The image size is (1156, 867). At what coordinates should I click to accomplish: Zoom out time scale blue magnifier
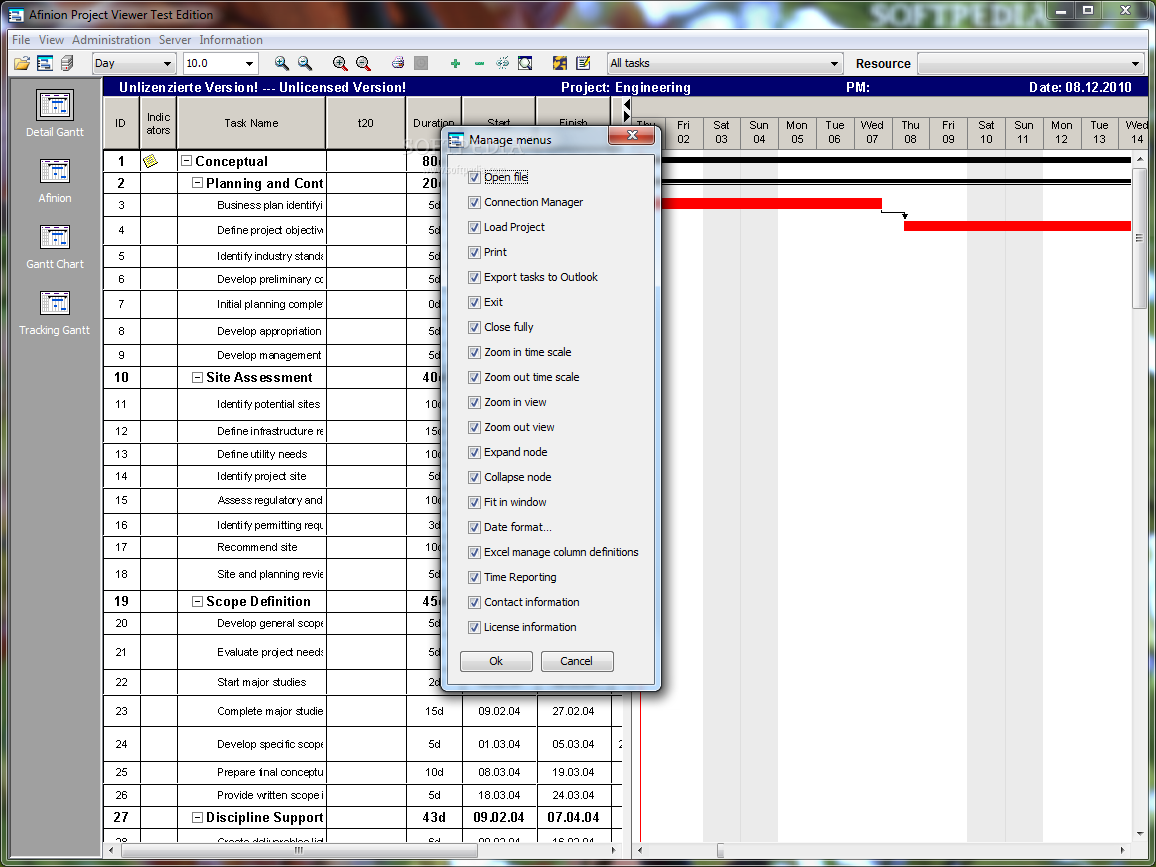pyautogui.click(x=304, y=63)
